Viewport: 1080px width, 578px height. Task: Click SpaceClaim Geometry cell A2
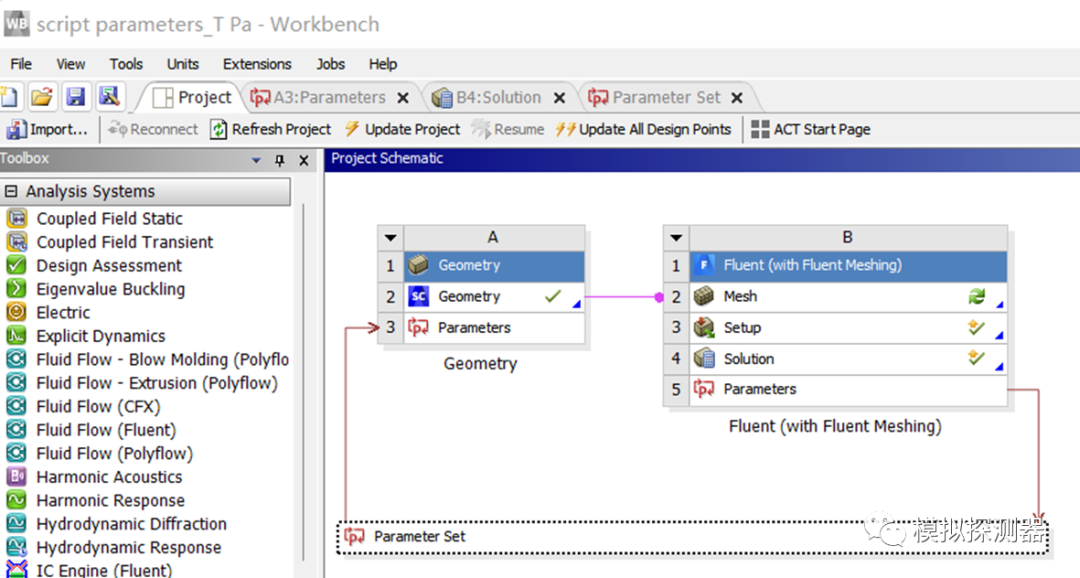494,296
